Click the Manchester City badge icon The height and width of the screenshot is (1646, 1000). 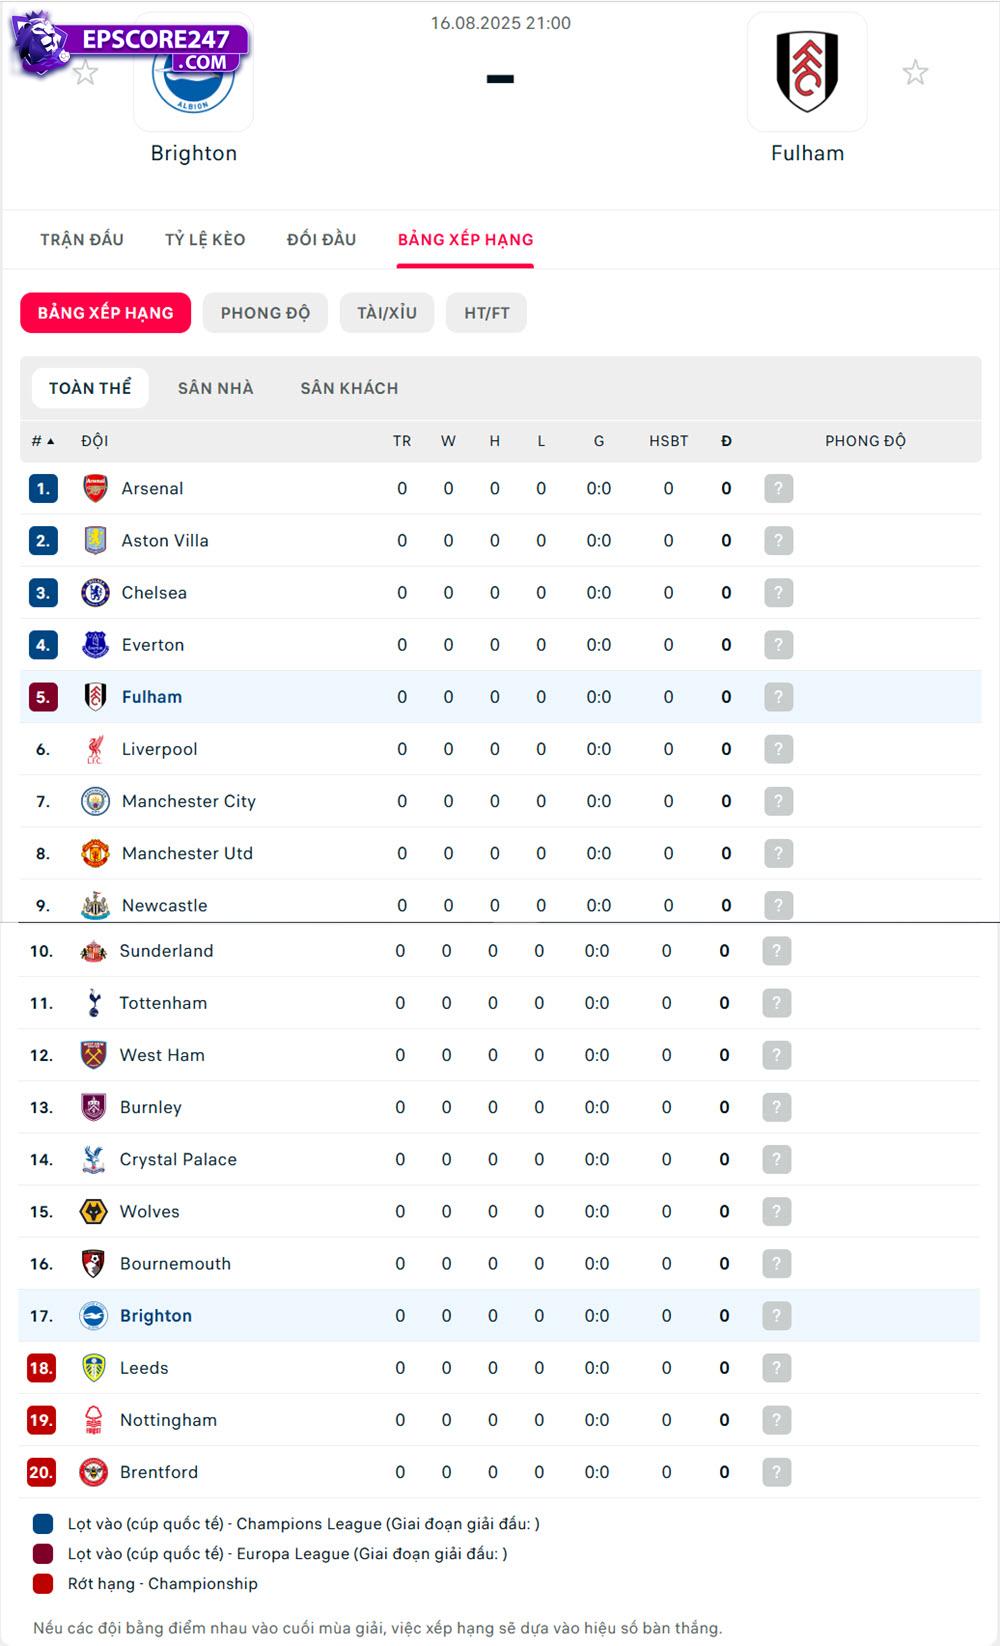(x=95, y=801)
